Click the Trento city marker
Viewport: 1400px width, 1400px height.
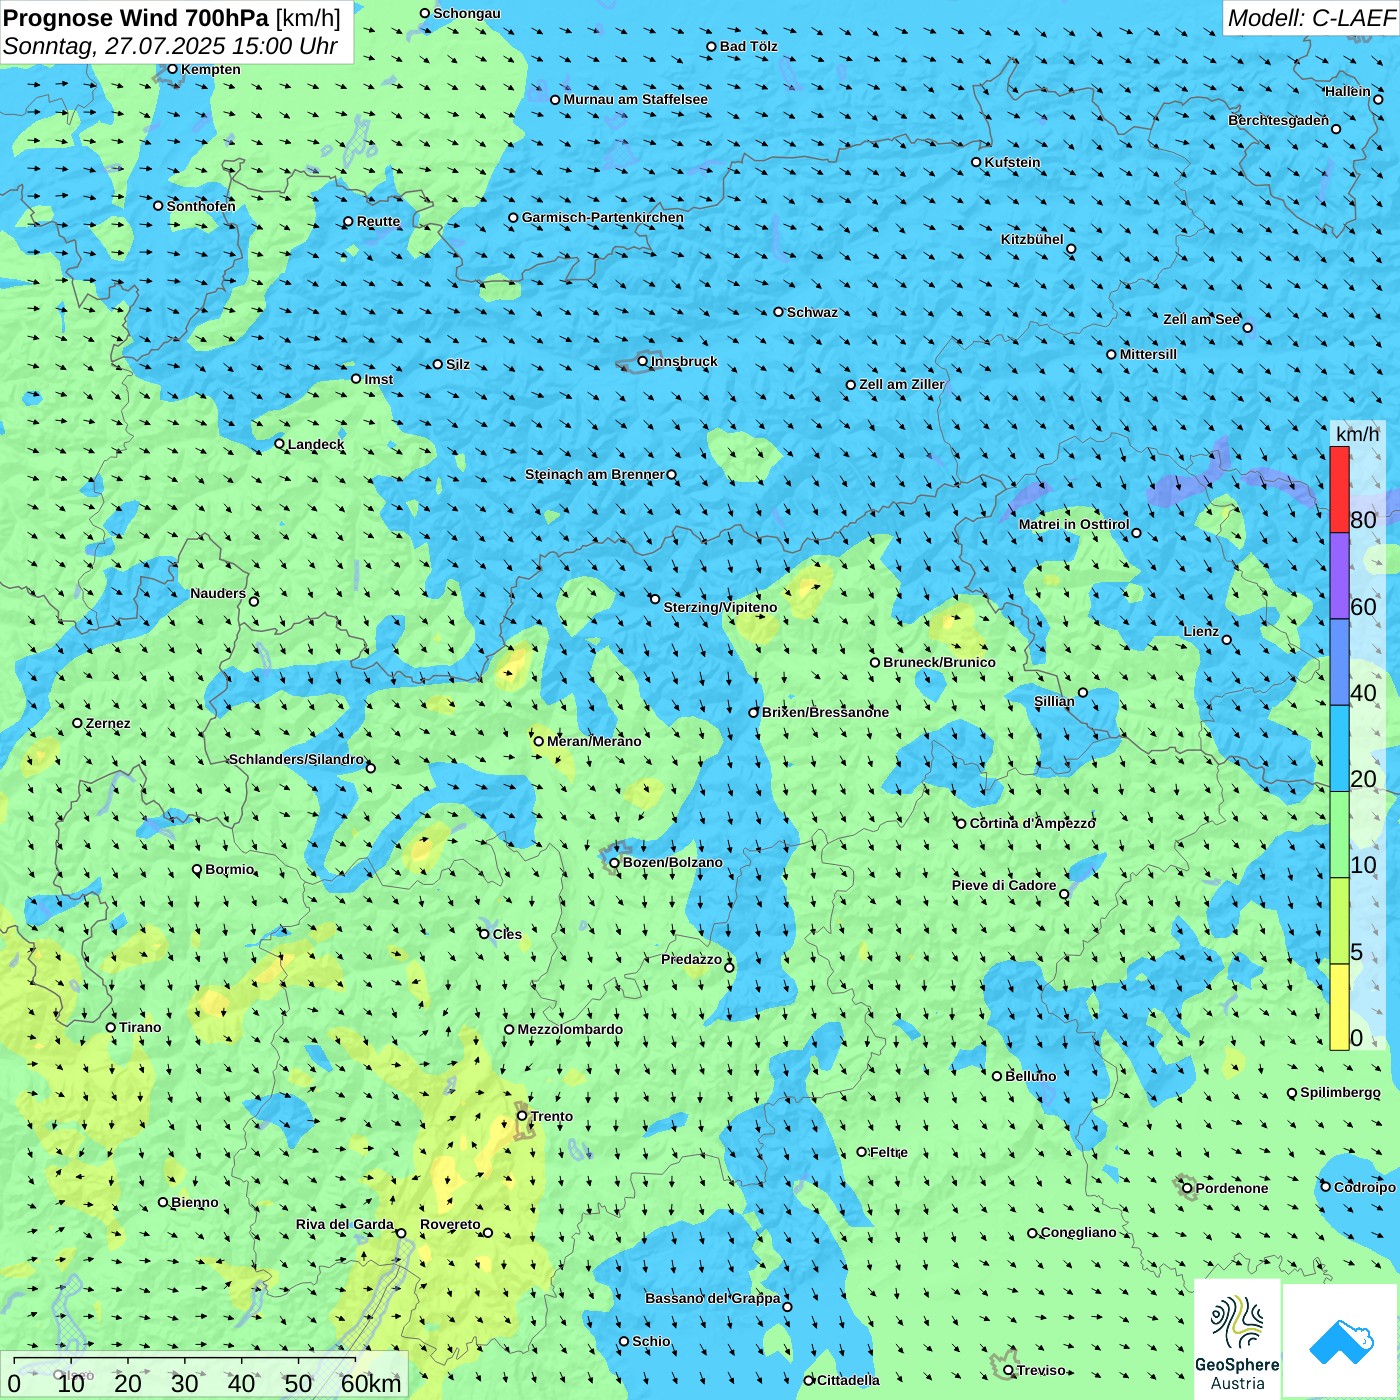(x=522, y=1116)
